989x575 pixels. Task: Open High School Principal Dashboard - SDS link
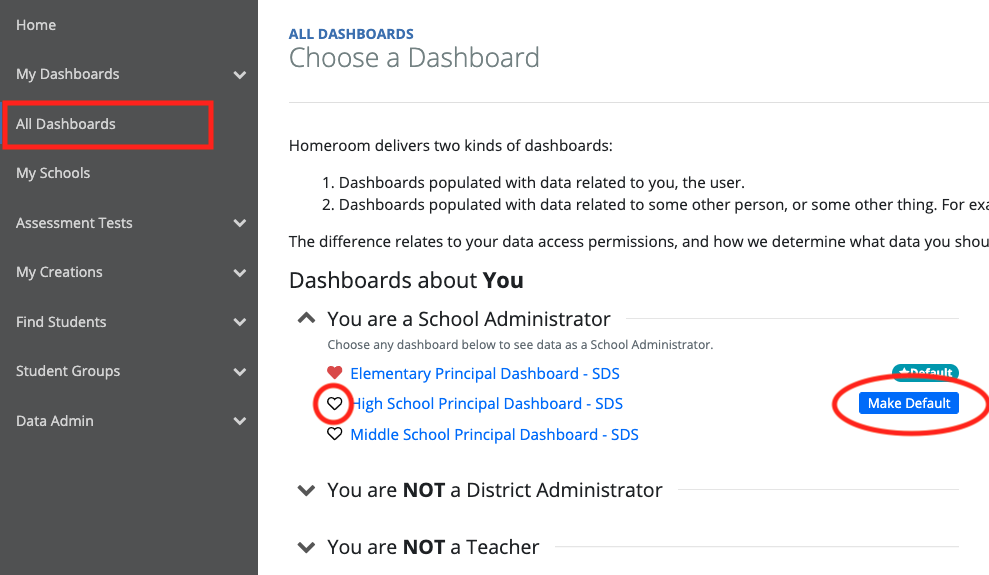pos(487,404)
